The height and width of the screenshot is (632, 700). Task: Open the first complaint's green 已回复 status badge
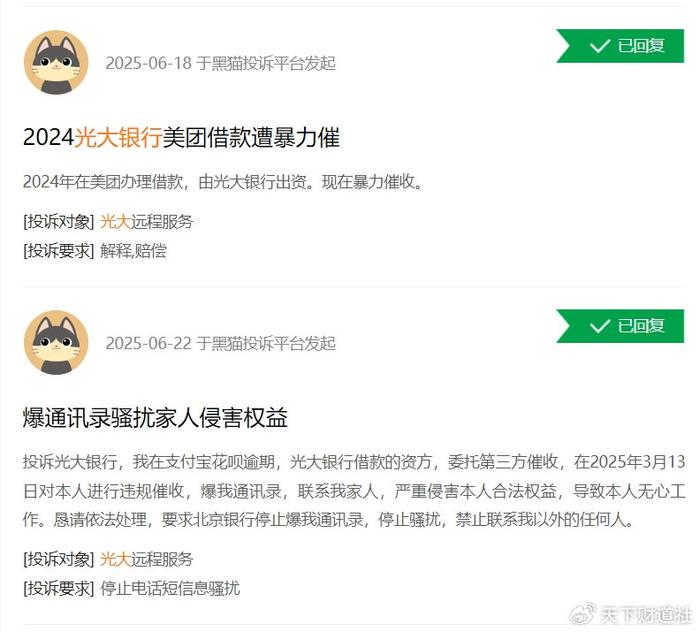click(620, 46)
